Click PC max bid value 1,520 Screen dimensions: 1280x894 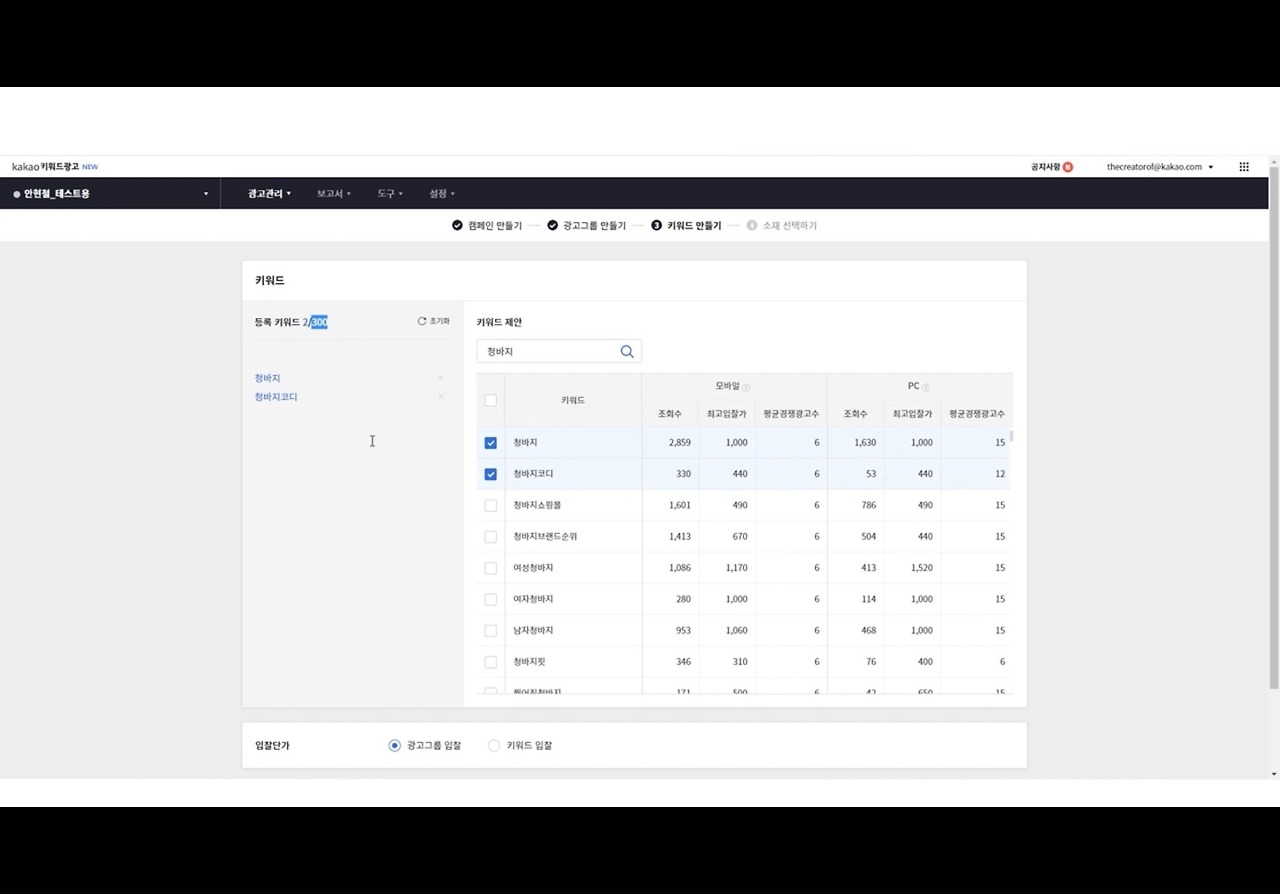922,568
